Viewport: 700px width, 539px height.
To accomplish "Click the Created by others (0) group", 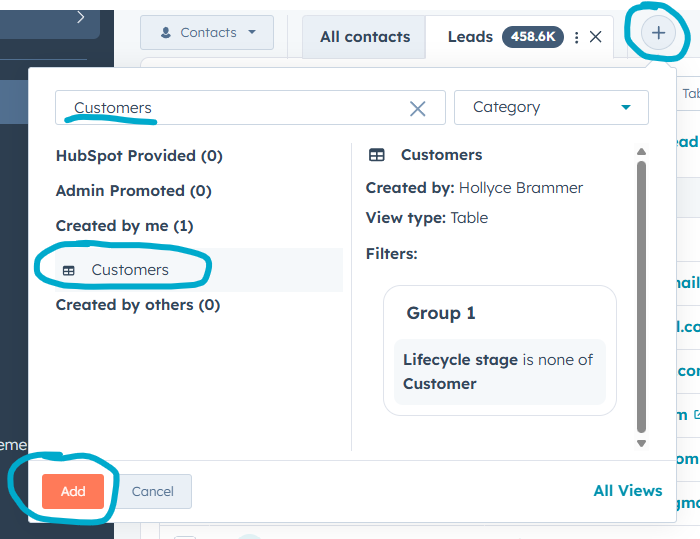I will pyautogui.click(x=138, y=305).
